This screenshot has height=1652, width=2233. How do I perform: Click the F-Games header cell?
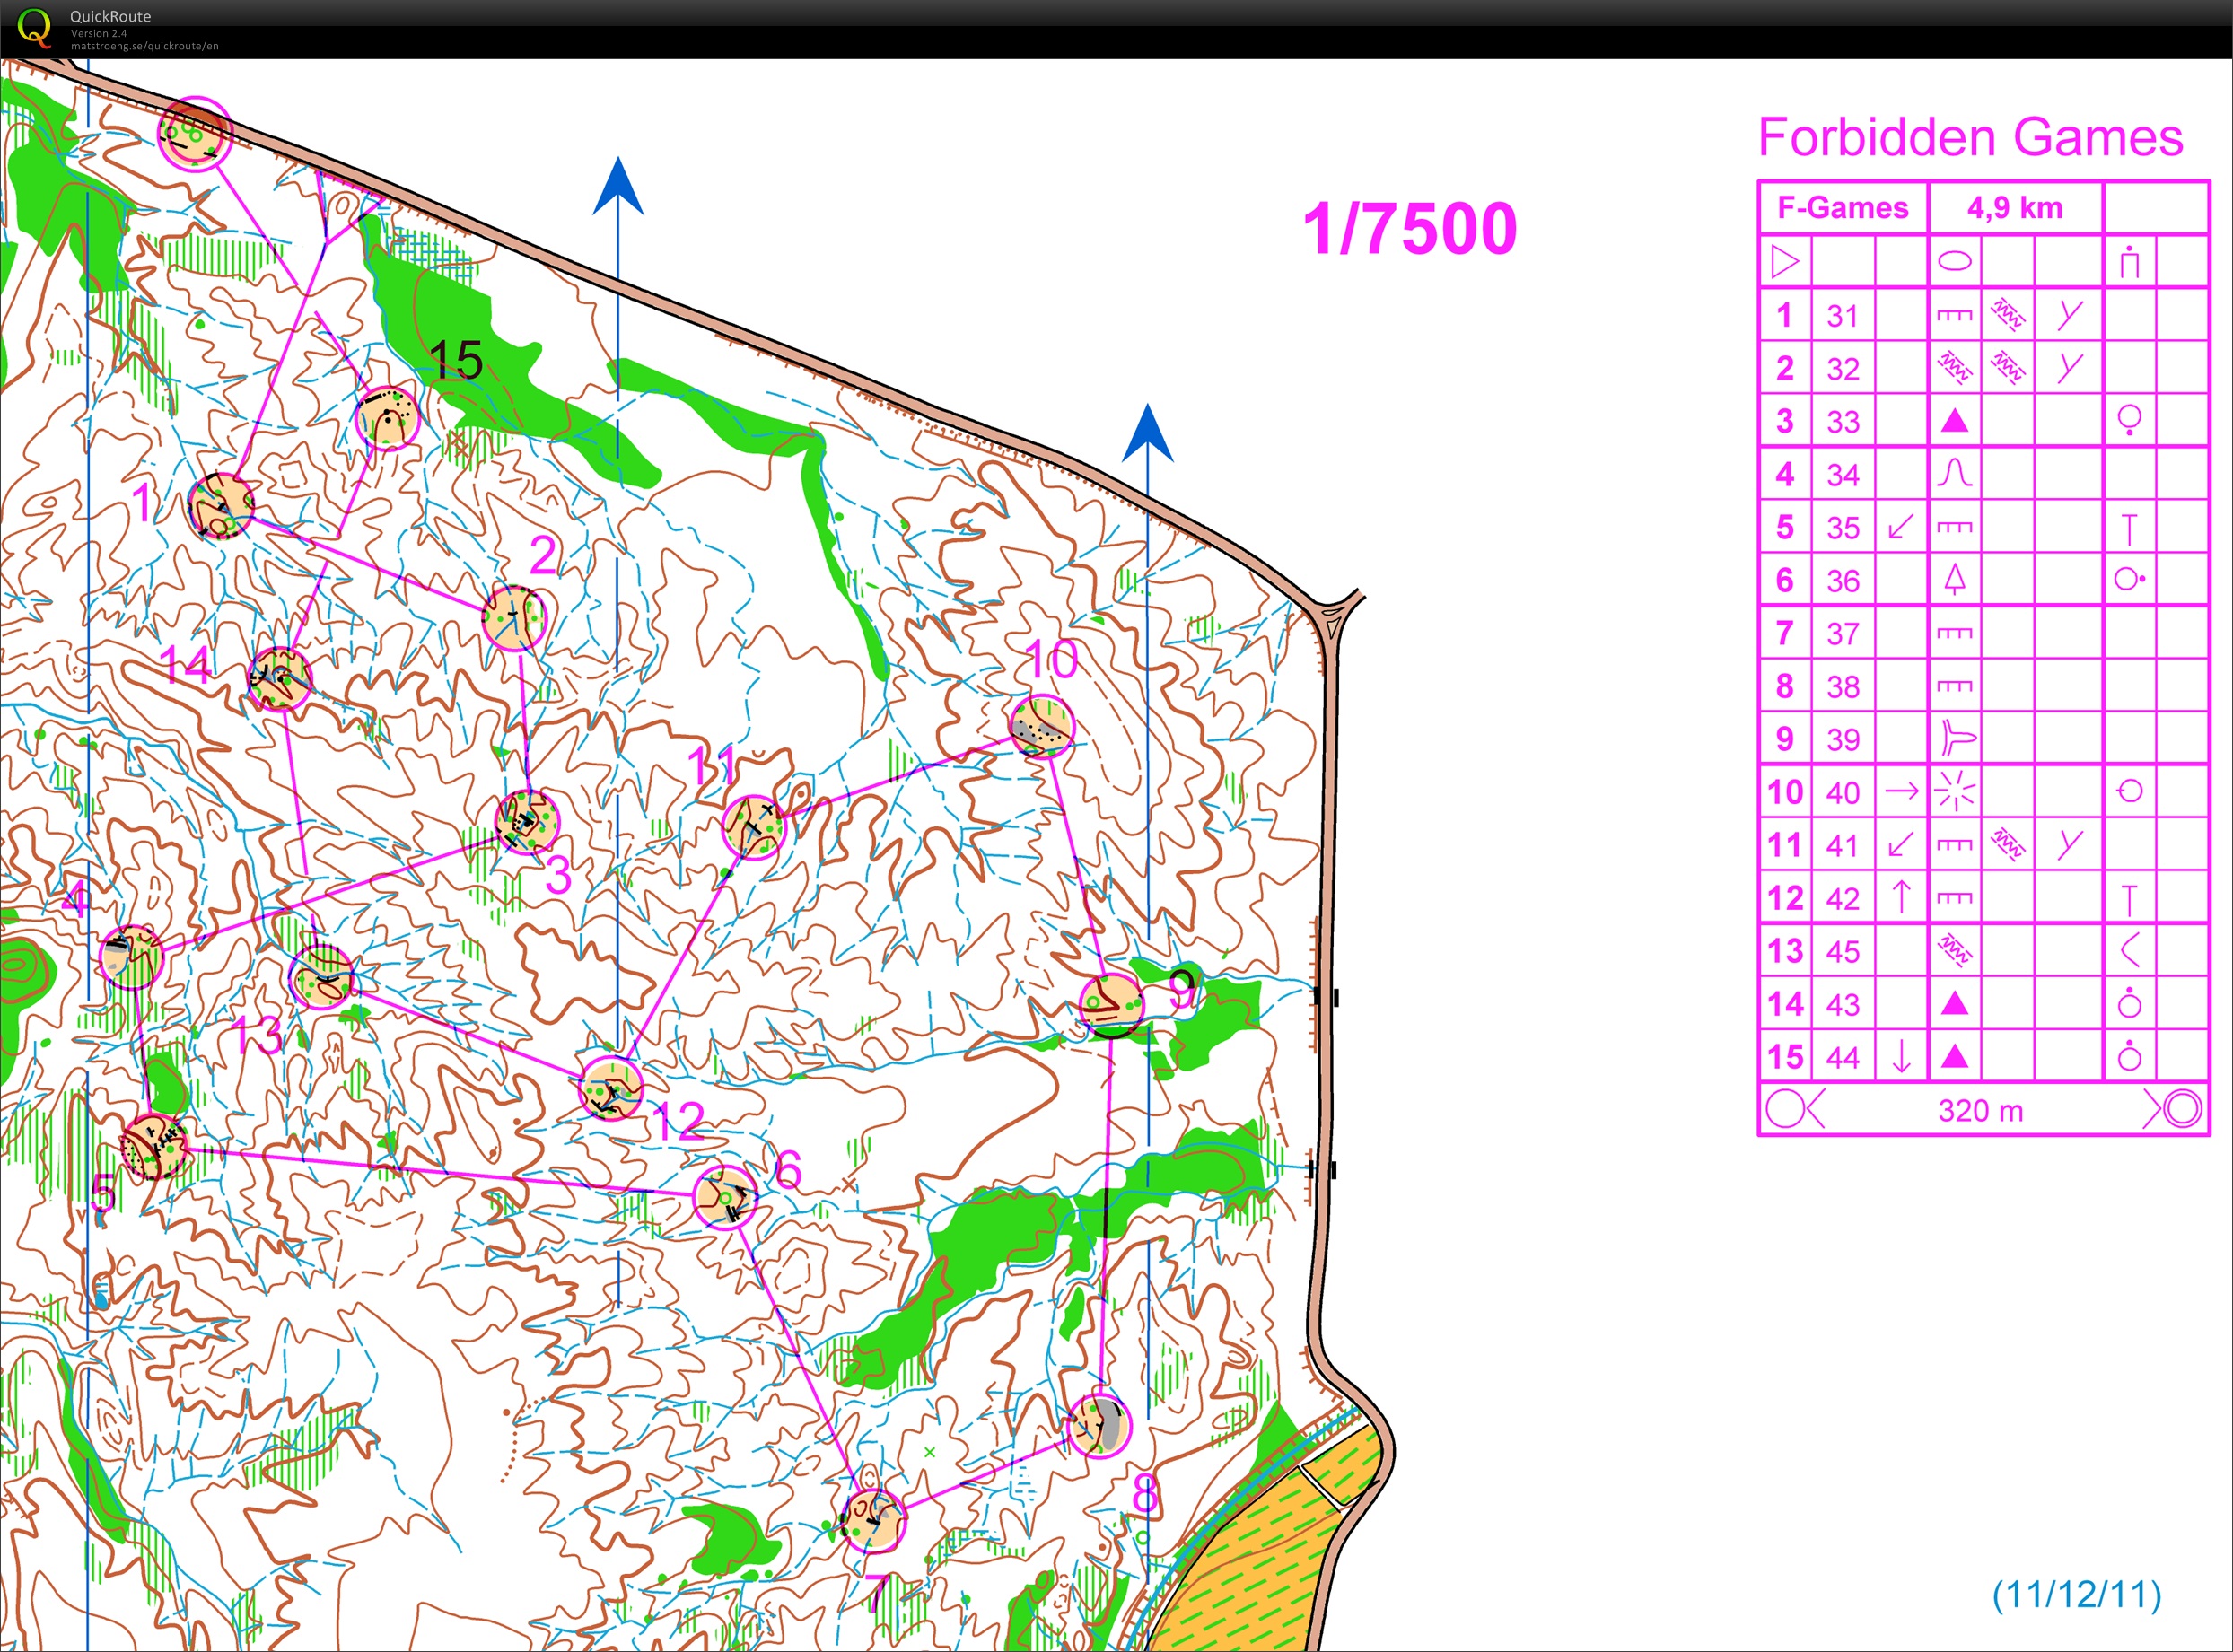pos(1842,208)
